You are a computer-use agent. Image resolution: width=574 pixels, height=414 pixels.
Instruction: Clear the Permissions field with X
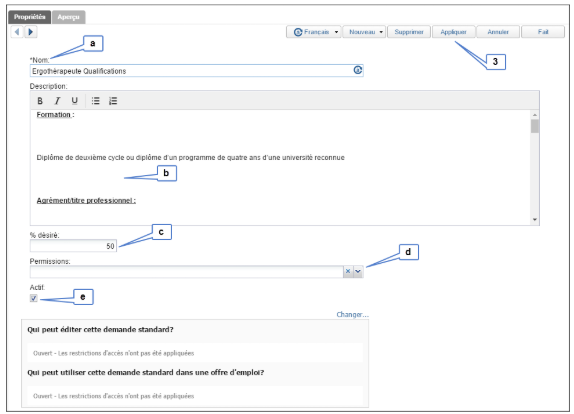click(348, 272)
